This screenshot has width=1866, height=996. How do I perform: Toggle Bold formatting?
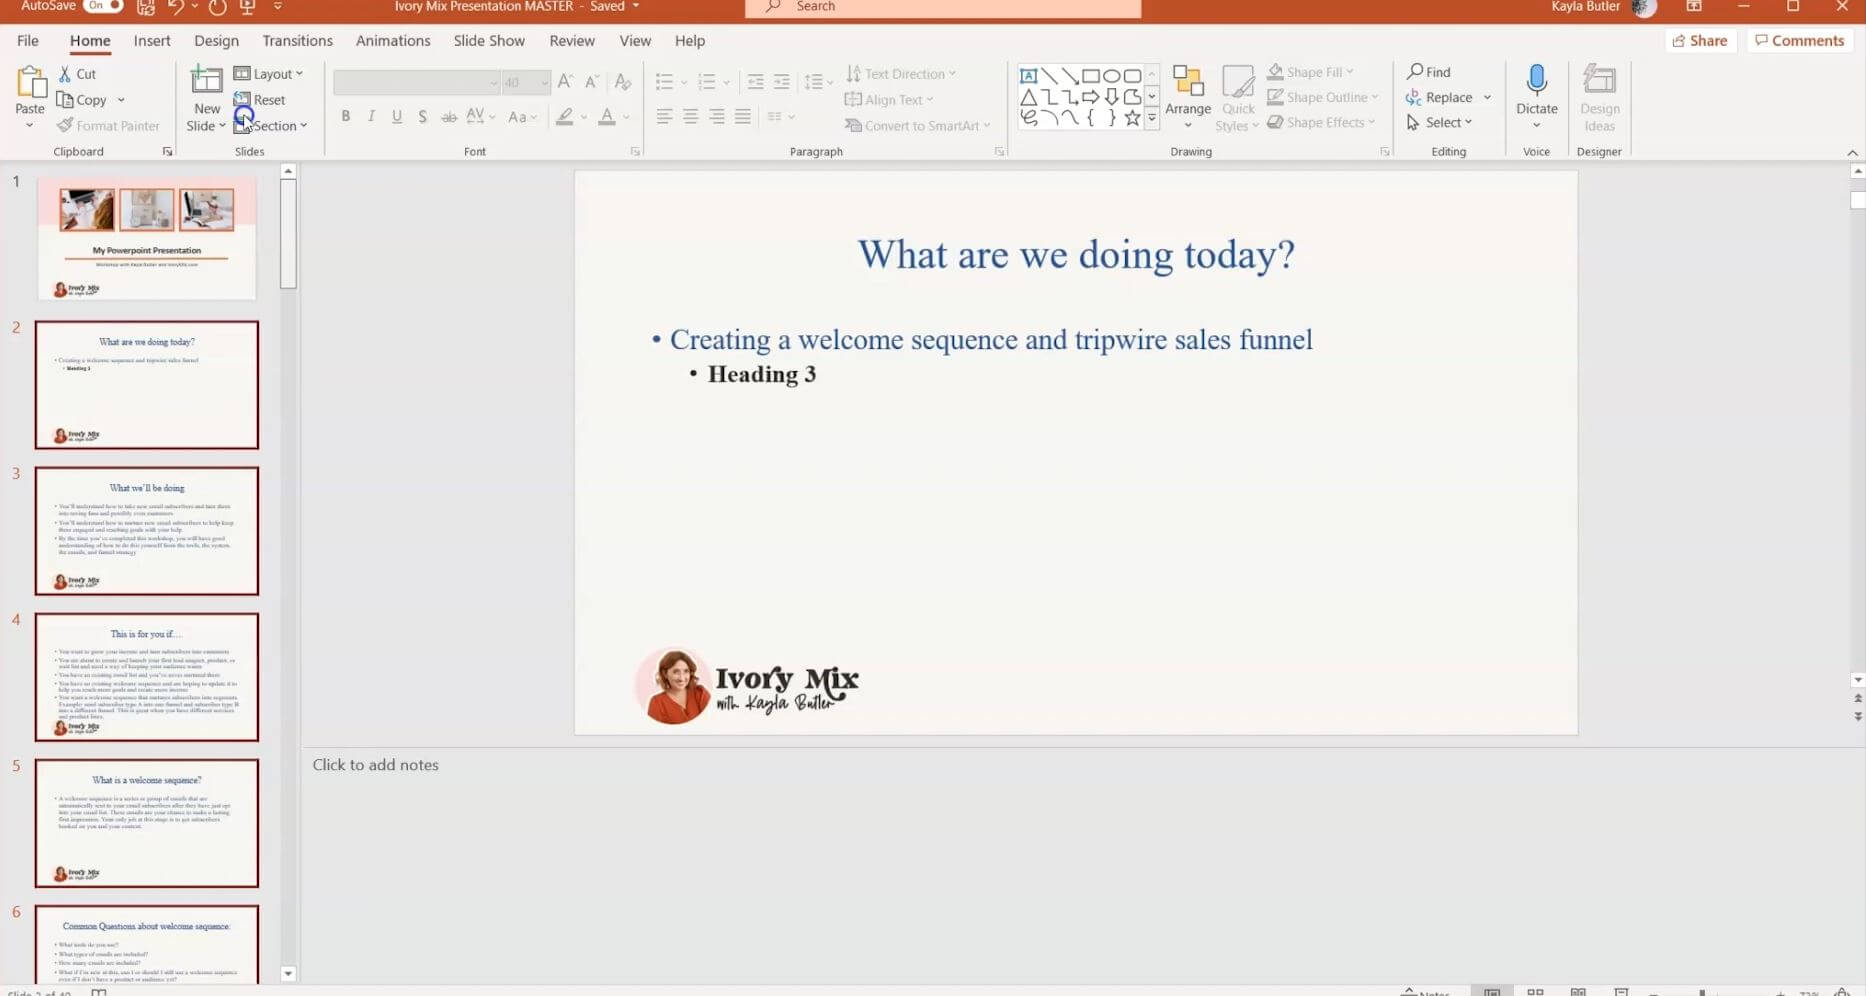click(x=346, y=117)
